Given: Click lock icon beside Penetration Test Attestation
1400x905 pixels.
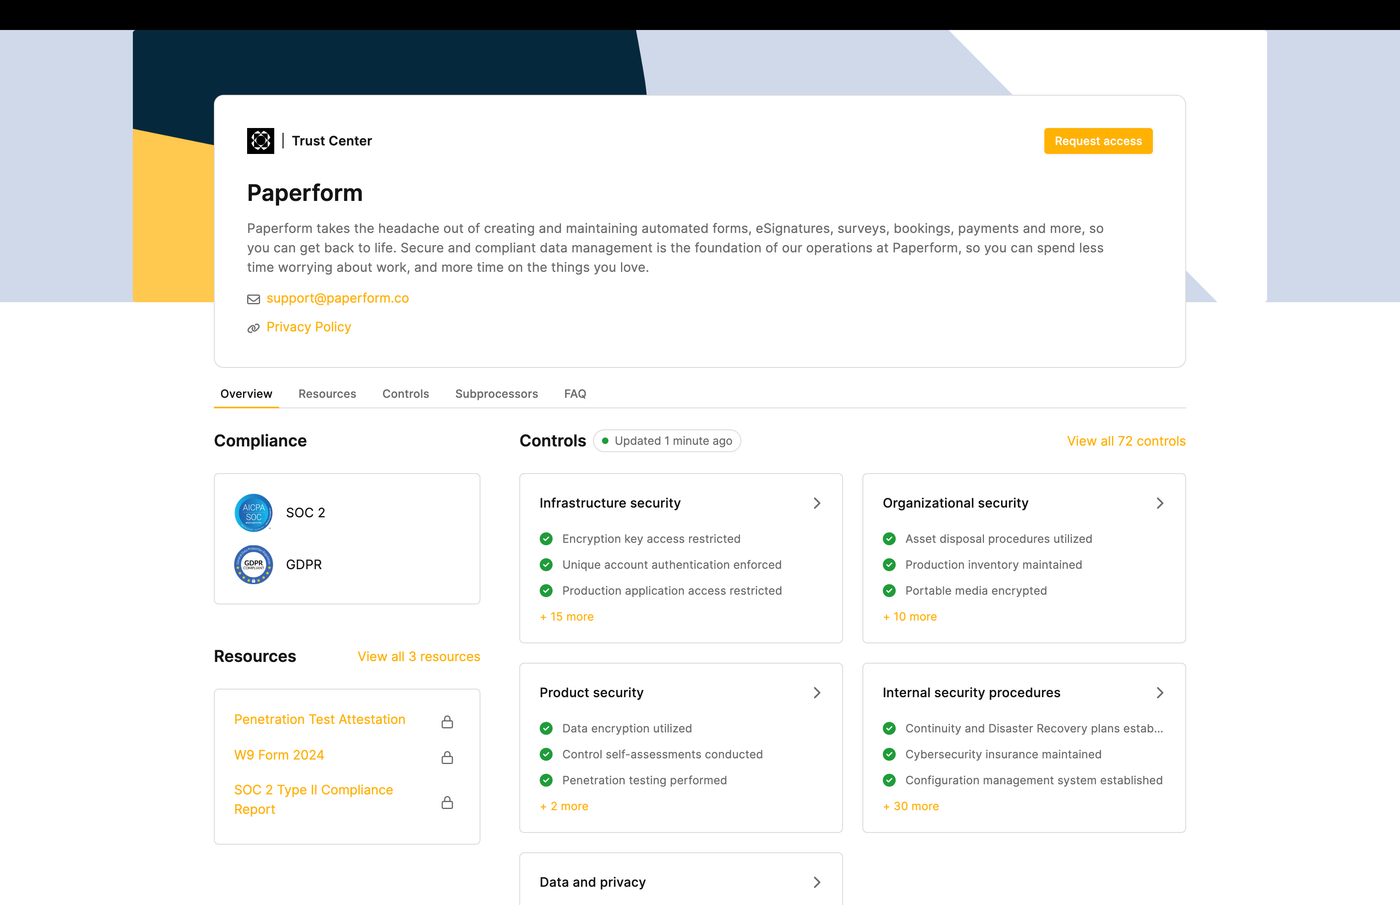Looking at the screenshot, I should coord(447,722).
